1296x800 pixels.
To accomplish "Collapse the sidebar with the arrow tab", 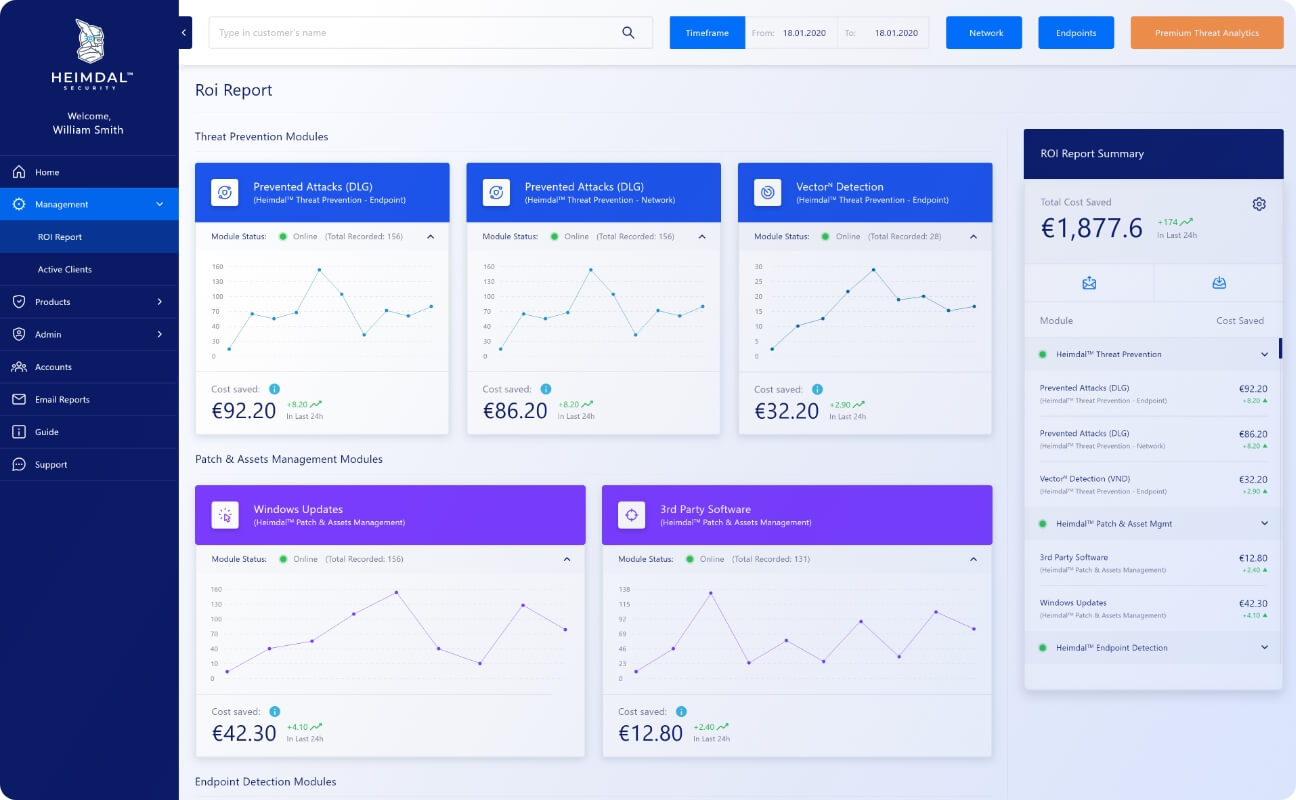I will [x=185, y=33].
